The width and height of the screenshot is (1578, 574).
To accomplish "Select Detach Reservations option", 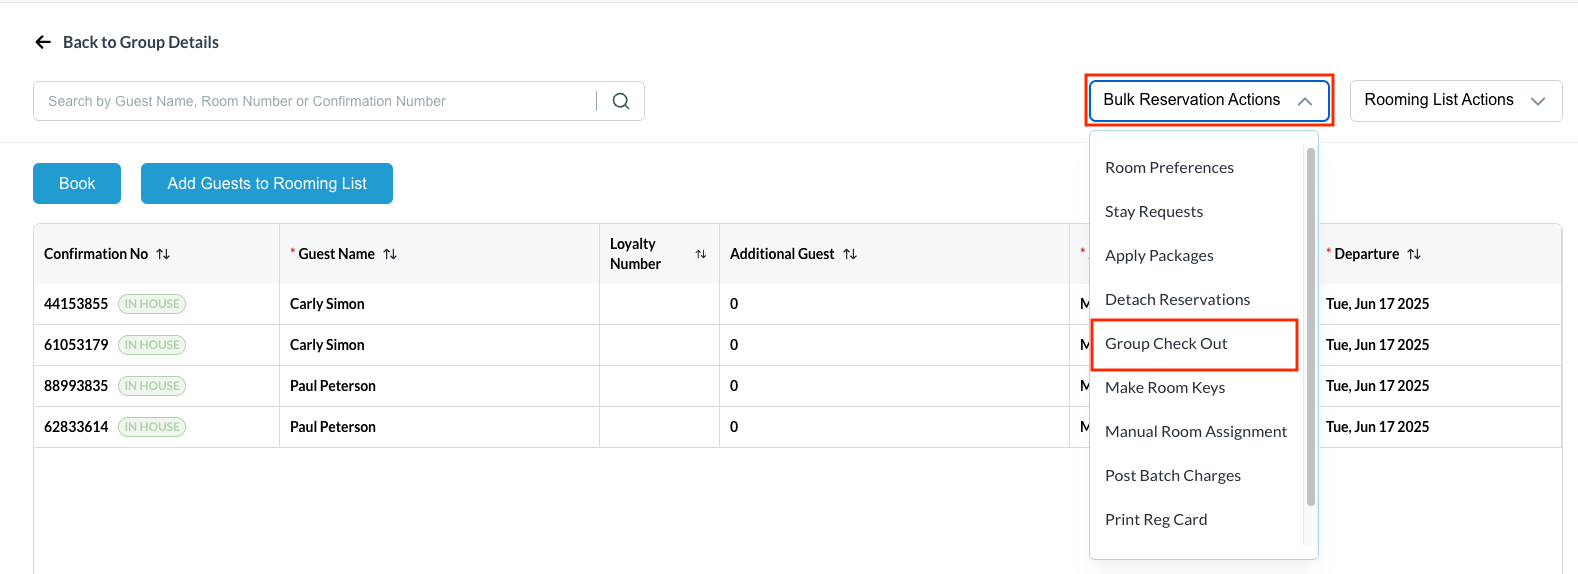I will [x=1177, y=300].
